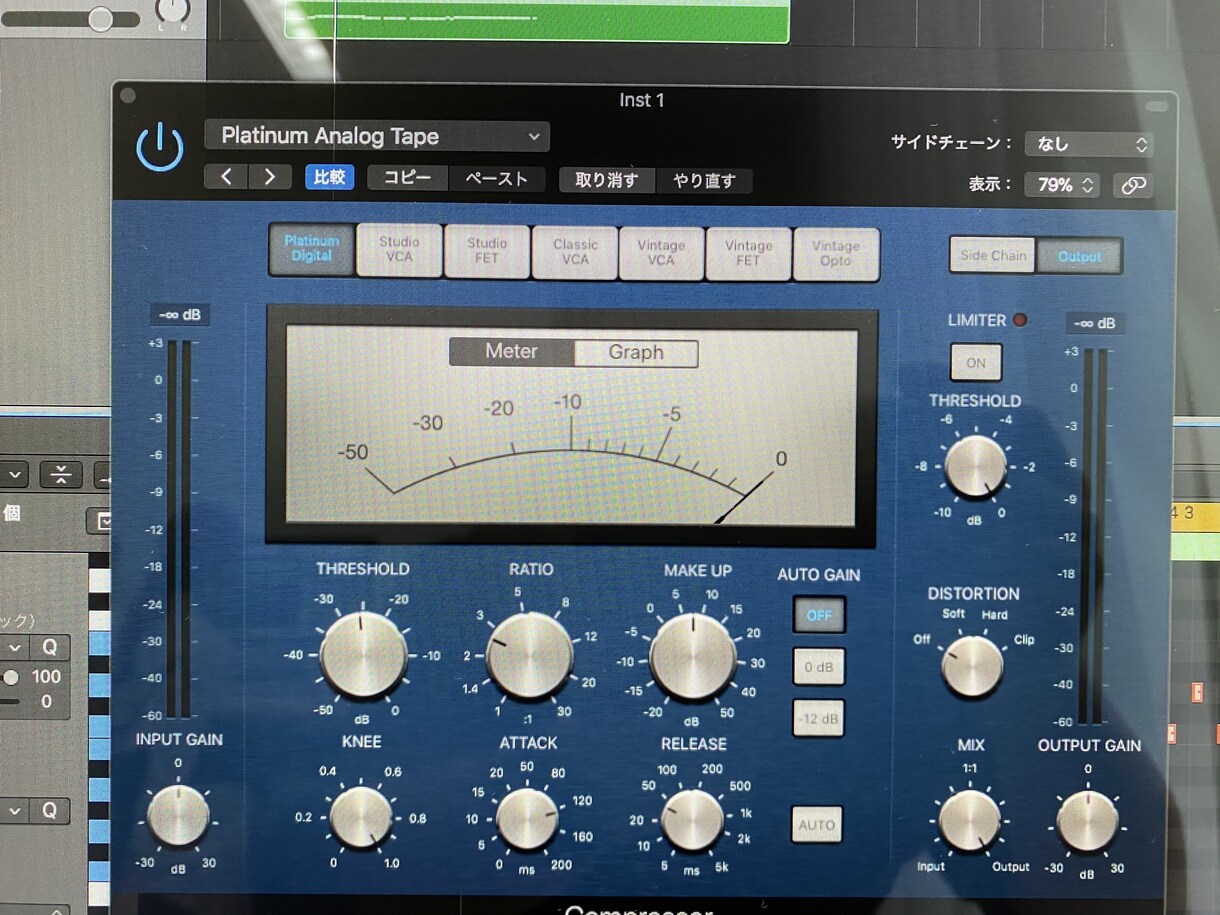The width and height of the screenshot is (1220, 915).
Task: Click the コピー button
Action: 408,178
